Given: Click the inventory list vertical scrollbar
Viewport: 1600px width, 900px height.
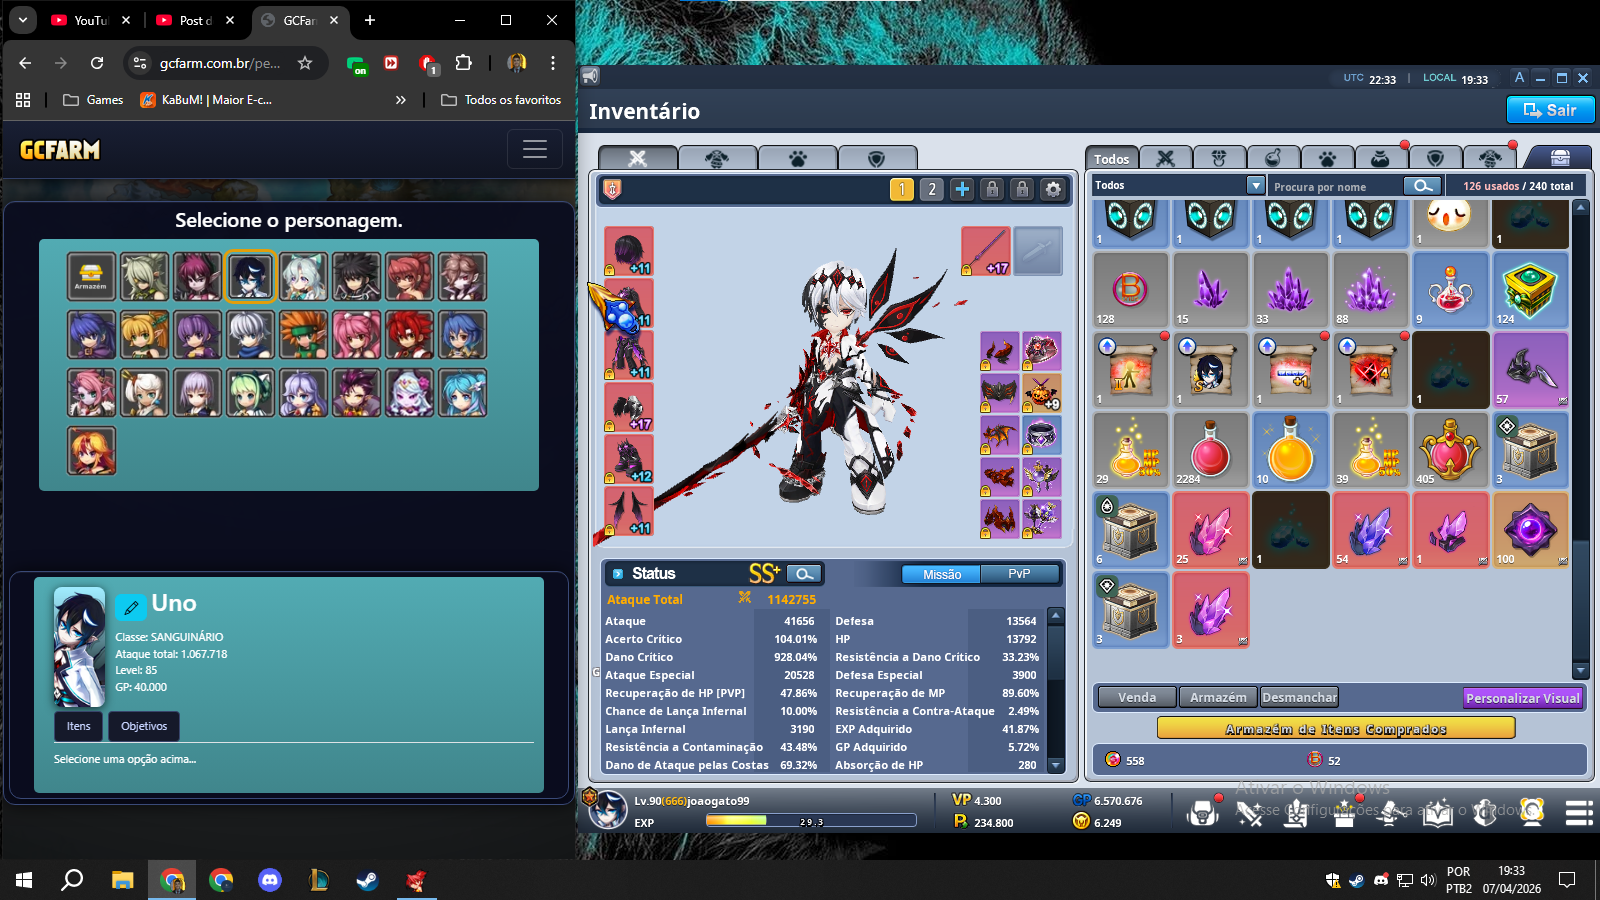Looking at the screenshot, I should (x=1580, y=440).
